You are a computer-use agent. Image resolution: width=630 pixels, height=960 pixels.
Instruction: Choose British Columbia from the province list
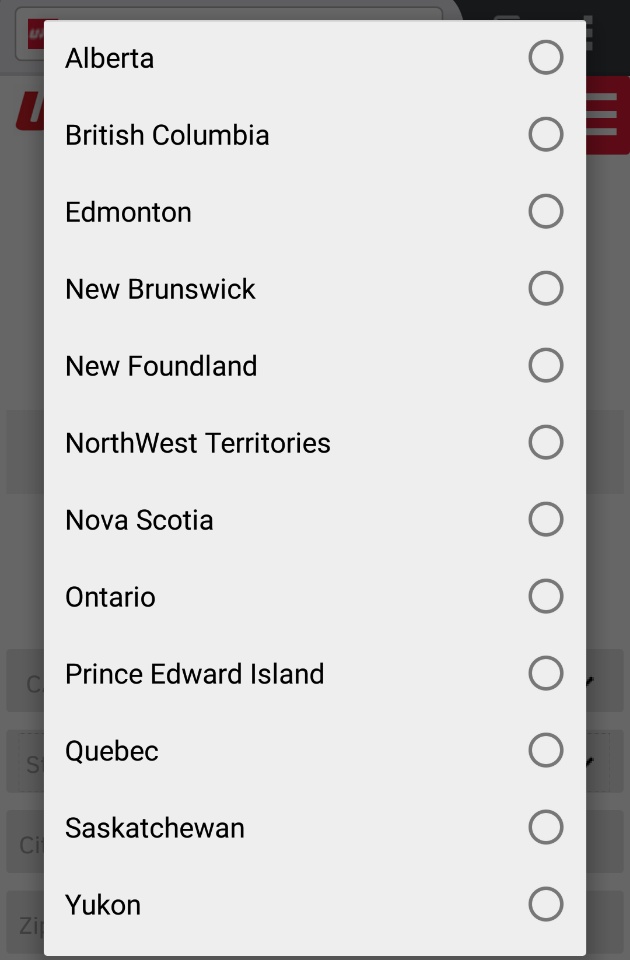click(545, 135)
